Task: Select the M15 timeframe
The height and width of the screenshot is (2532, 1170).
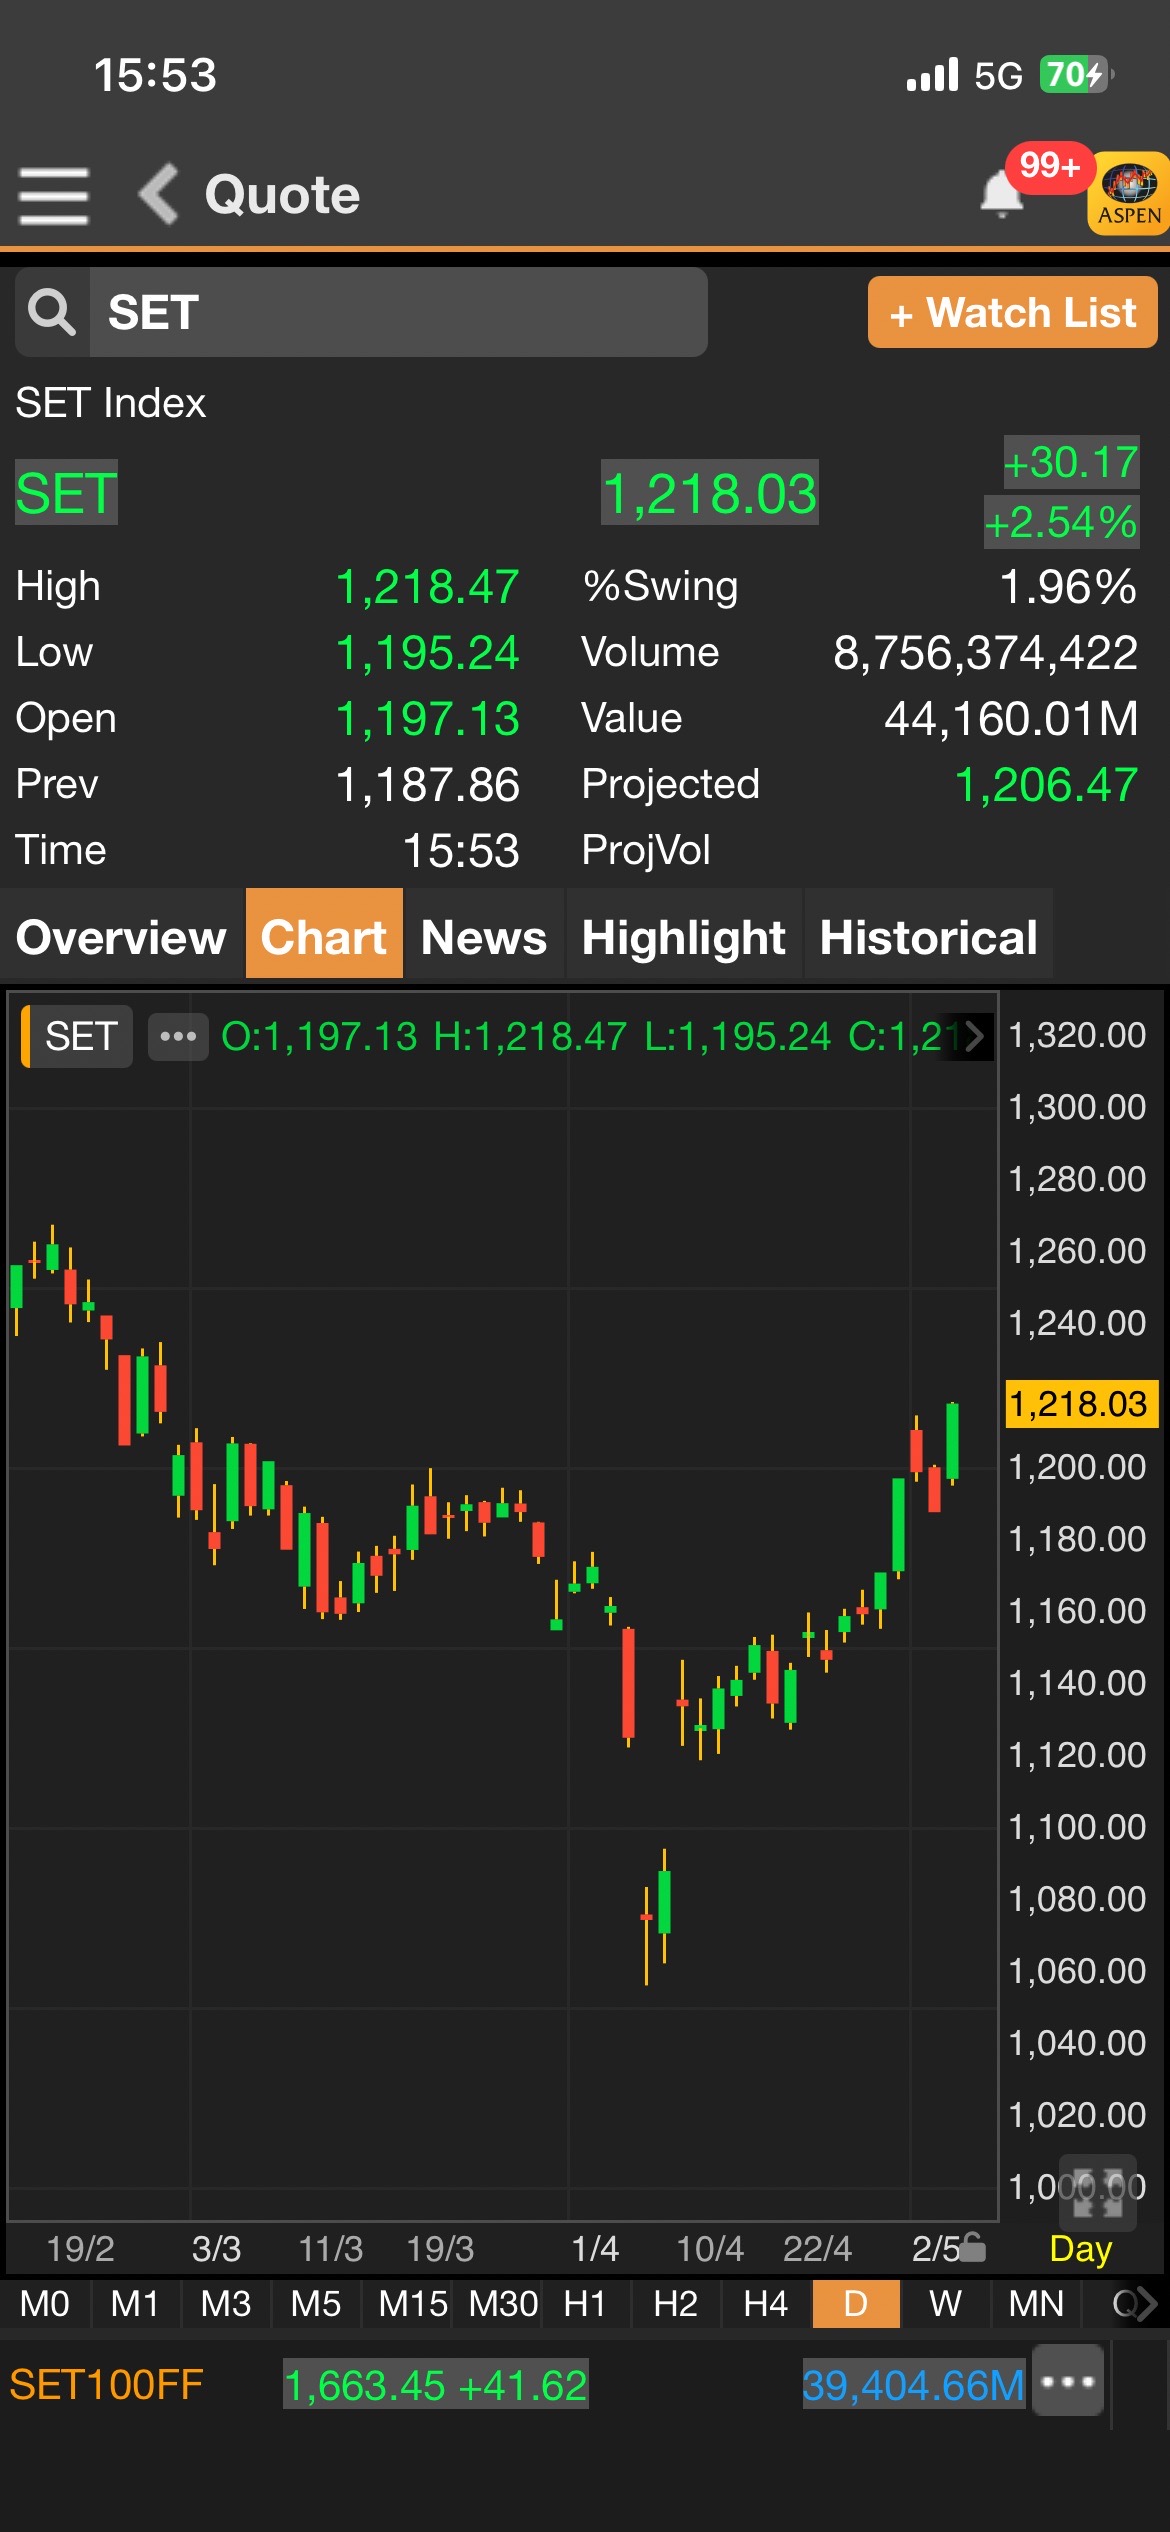Action: pos(412,2304)
